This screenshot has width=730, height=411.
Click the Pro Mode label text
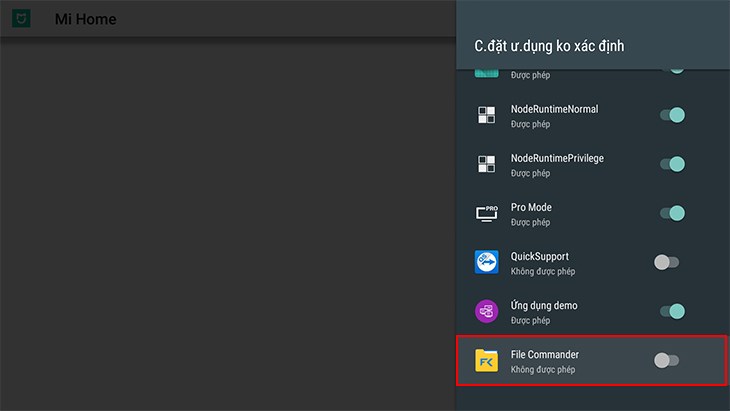531,207
